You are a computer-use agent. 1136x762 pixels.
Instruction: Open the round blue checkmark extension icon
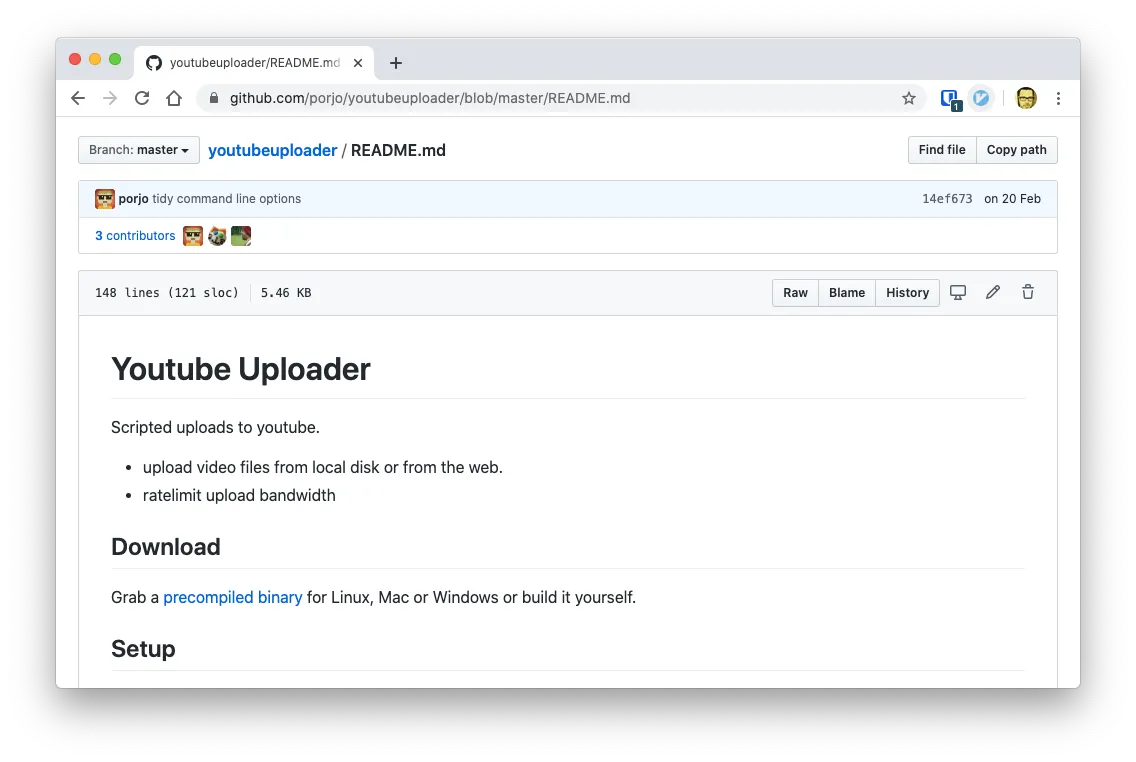coord(981,98)
